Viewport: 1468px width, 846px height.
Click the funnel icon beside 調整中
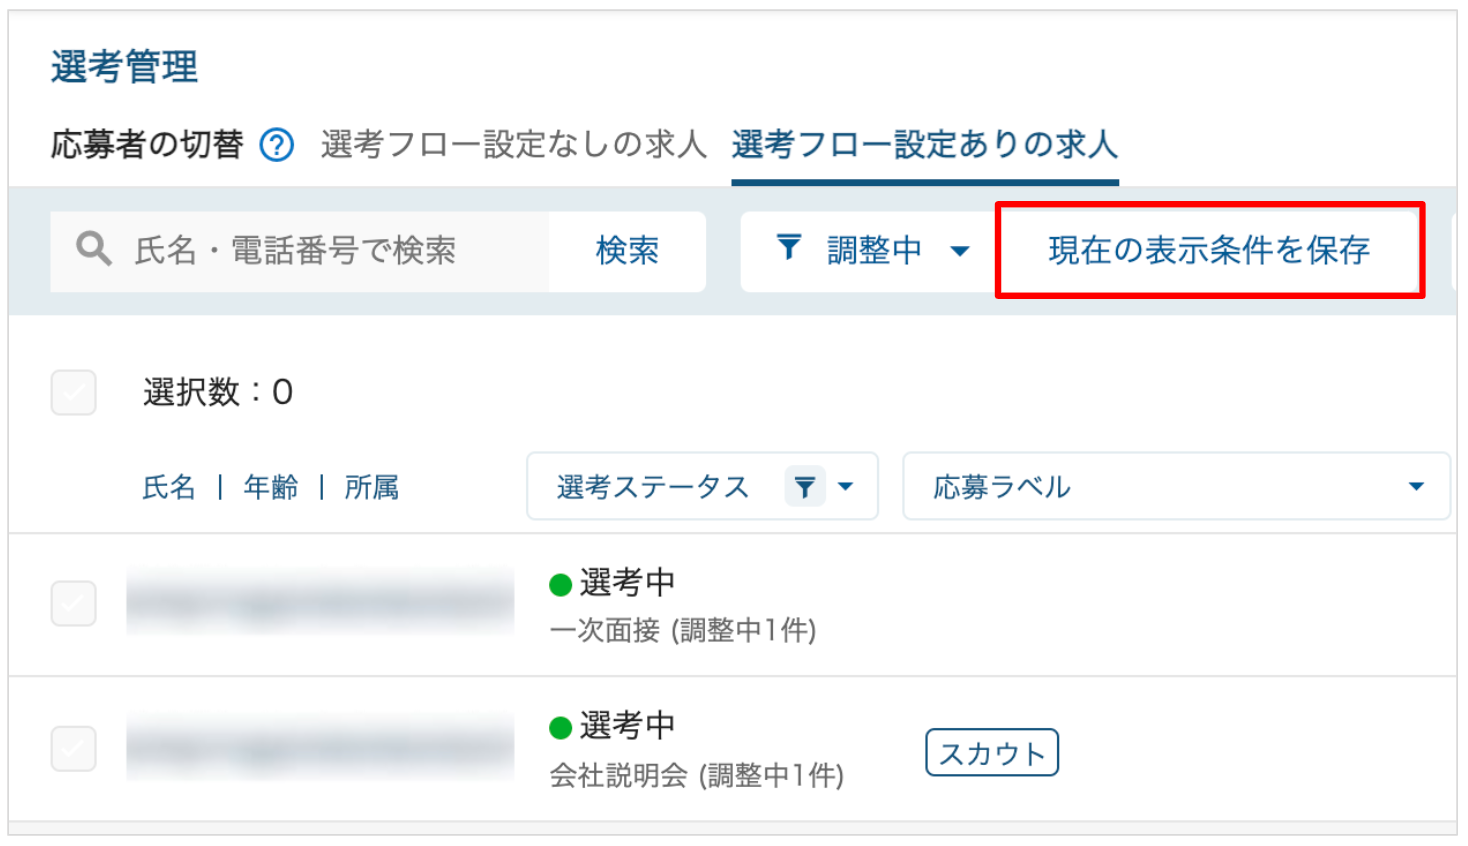(x=789, y=247)
